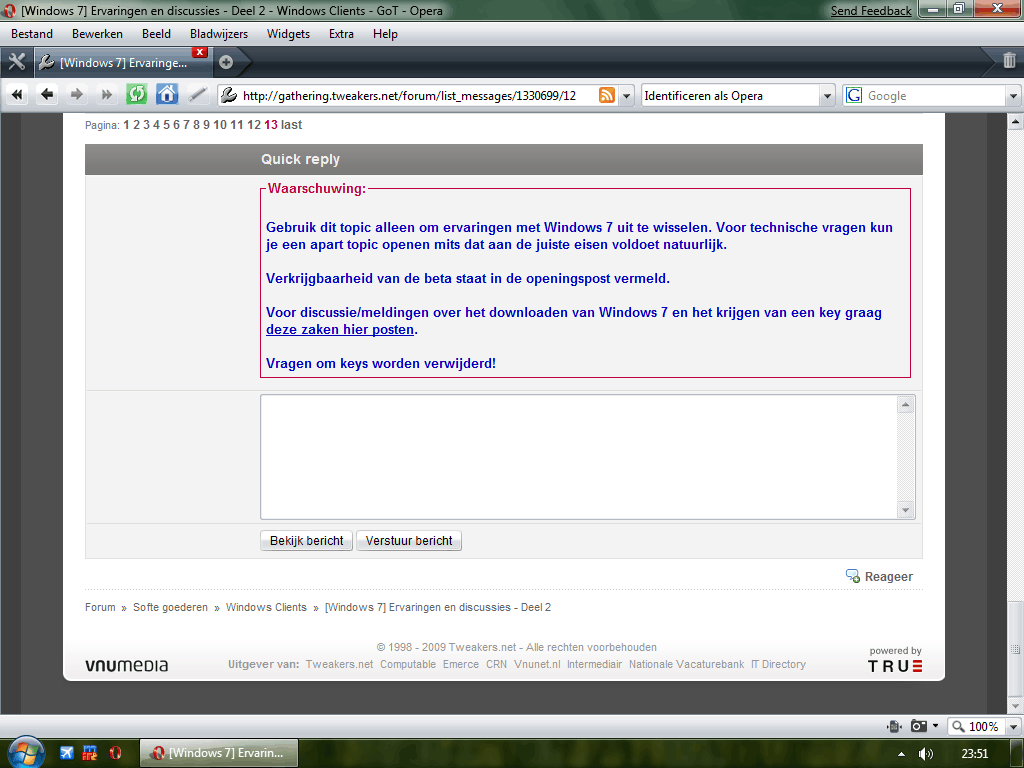Image resolution: width=1024 pixels, height=768 pixels.
Task: Open the Ervaringen en discussies - Deel 2 breadcrumb
Action: 438,607
